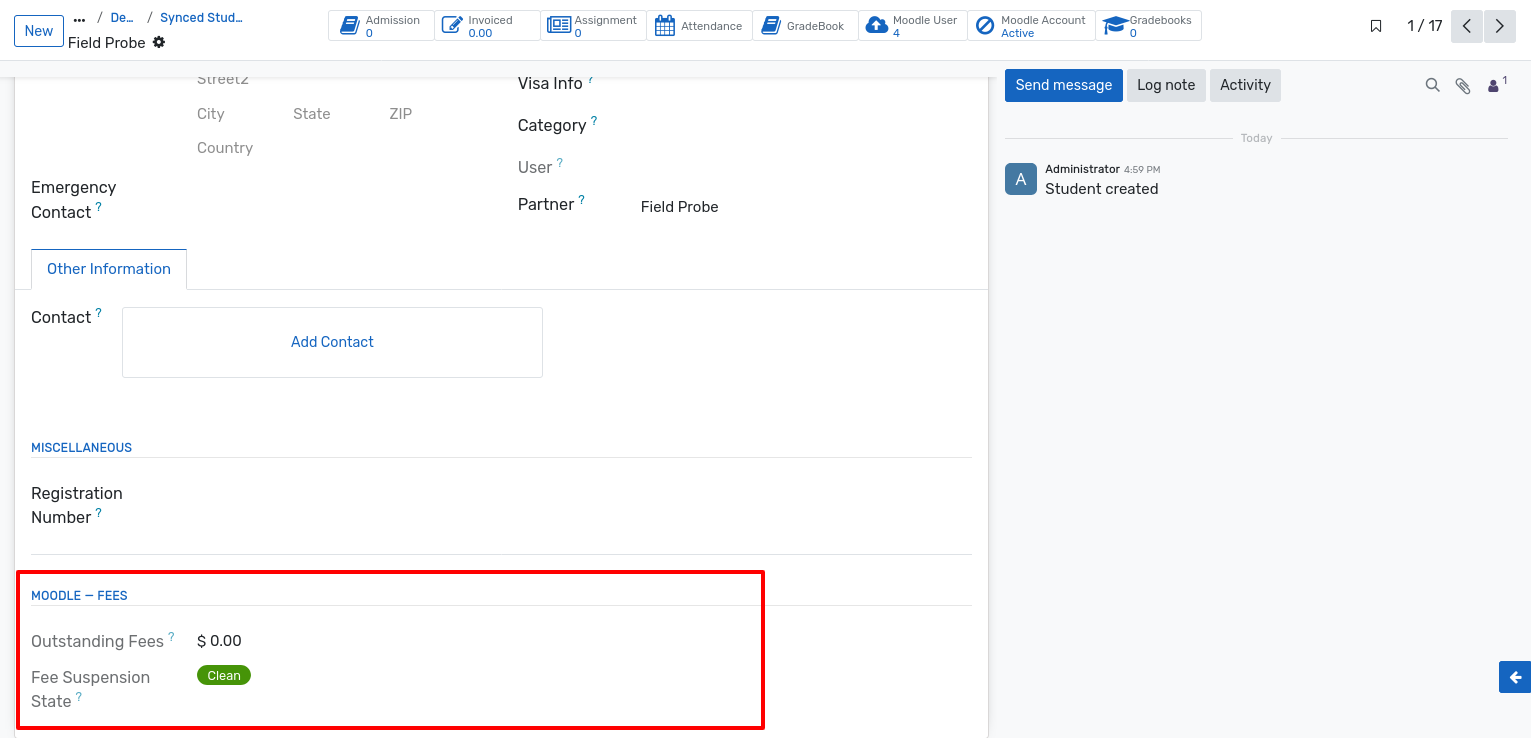
Task: Click the Category help question mark
Action: coord(594,120)
